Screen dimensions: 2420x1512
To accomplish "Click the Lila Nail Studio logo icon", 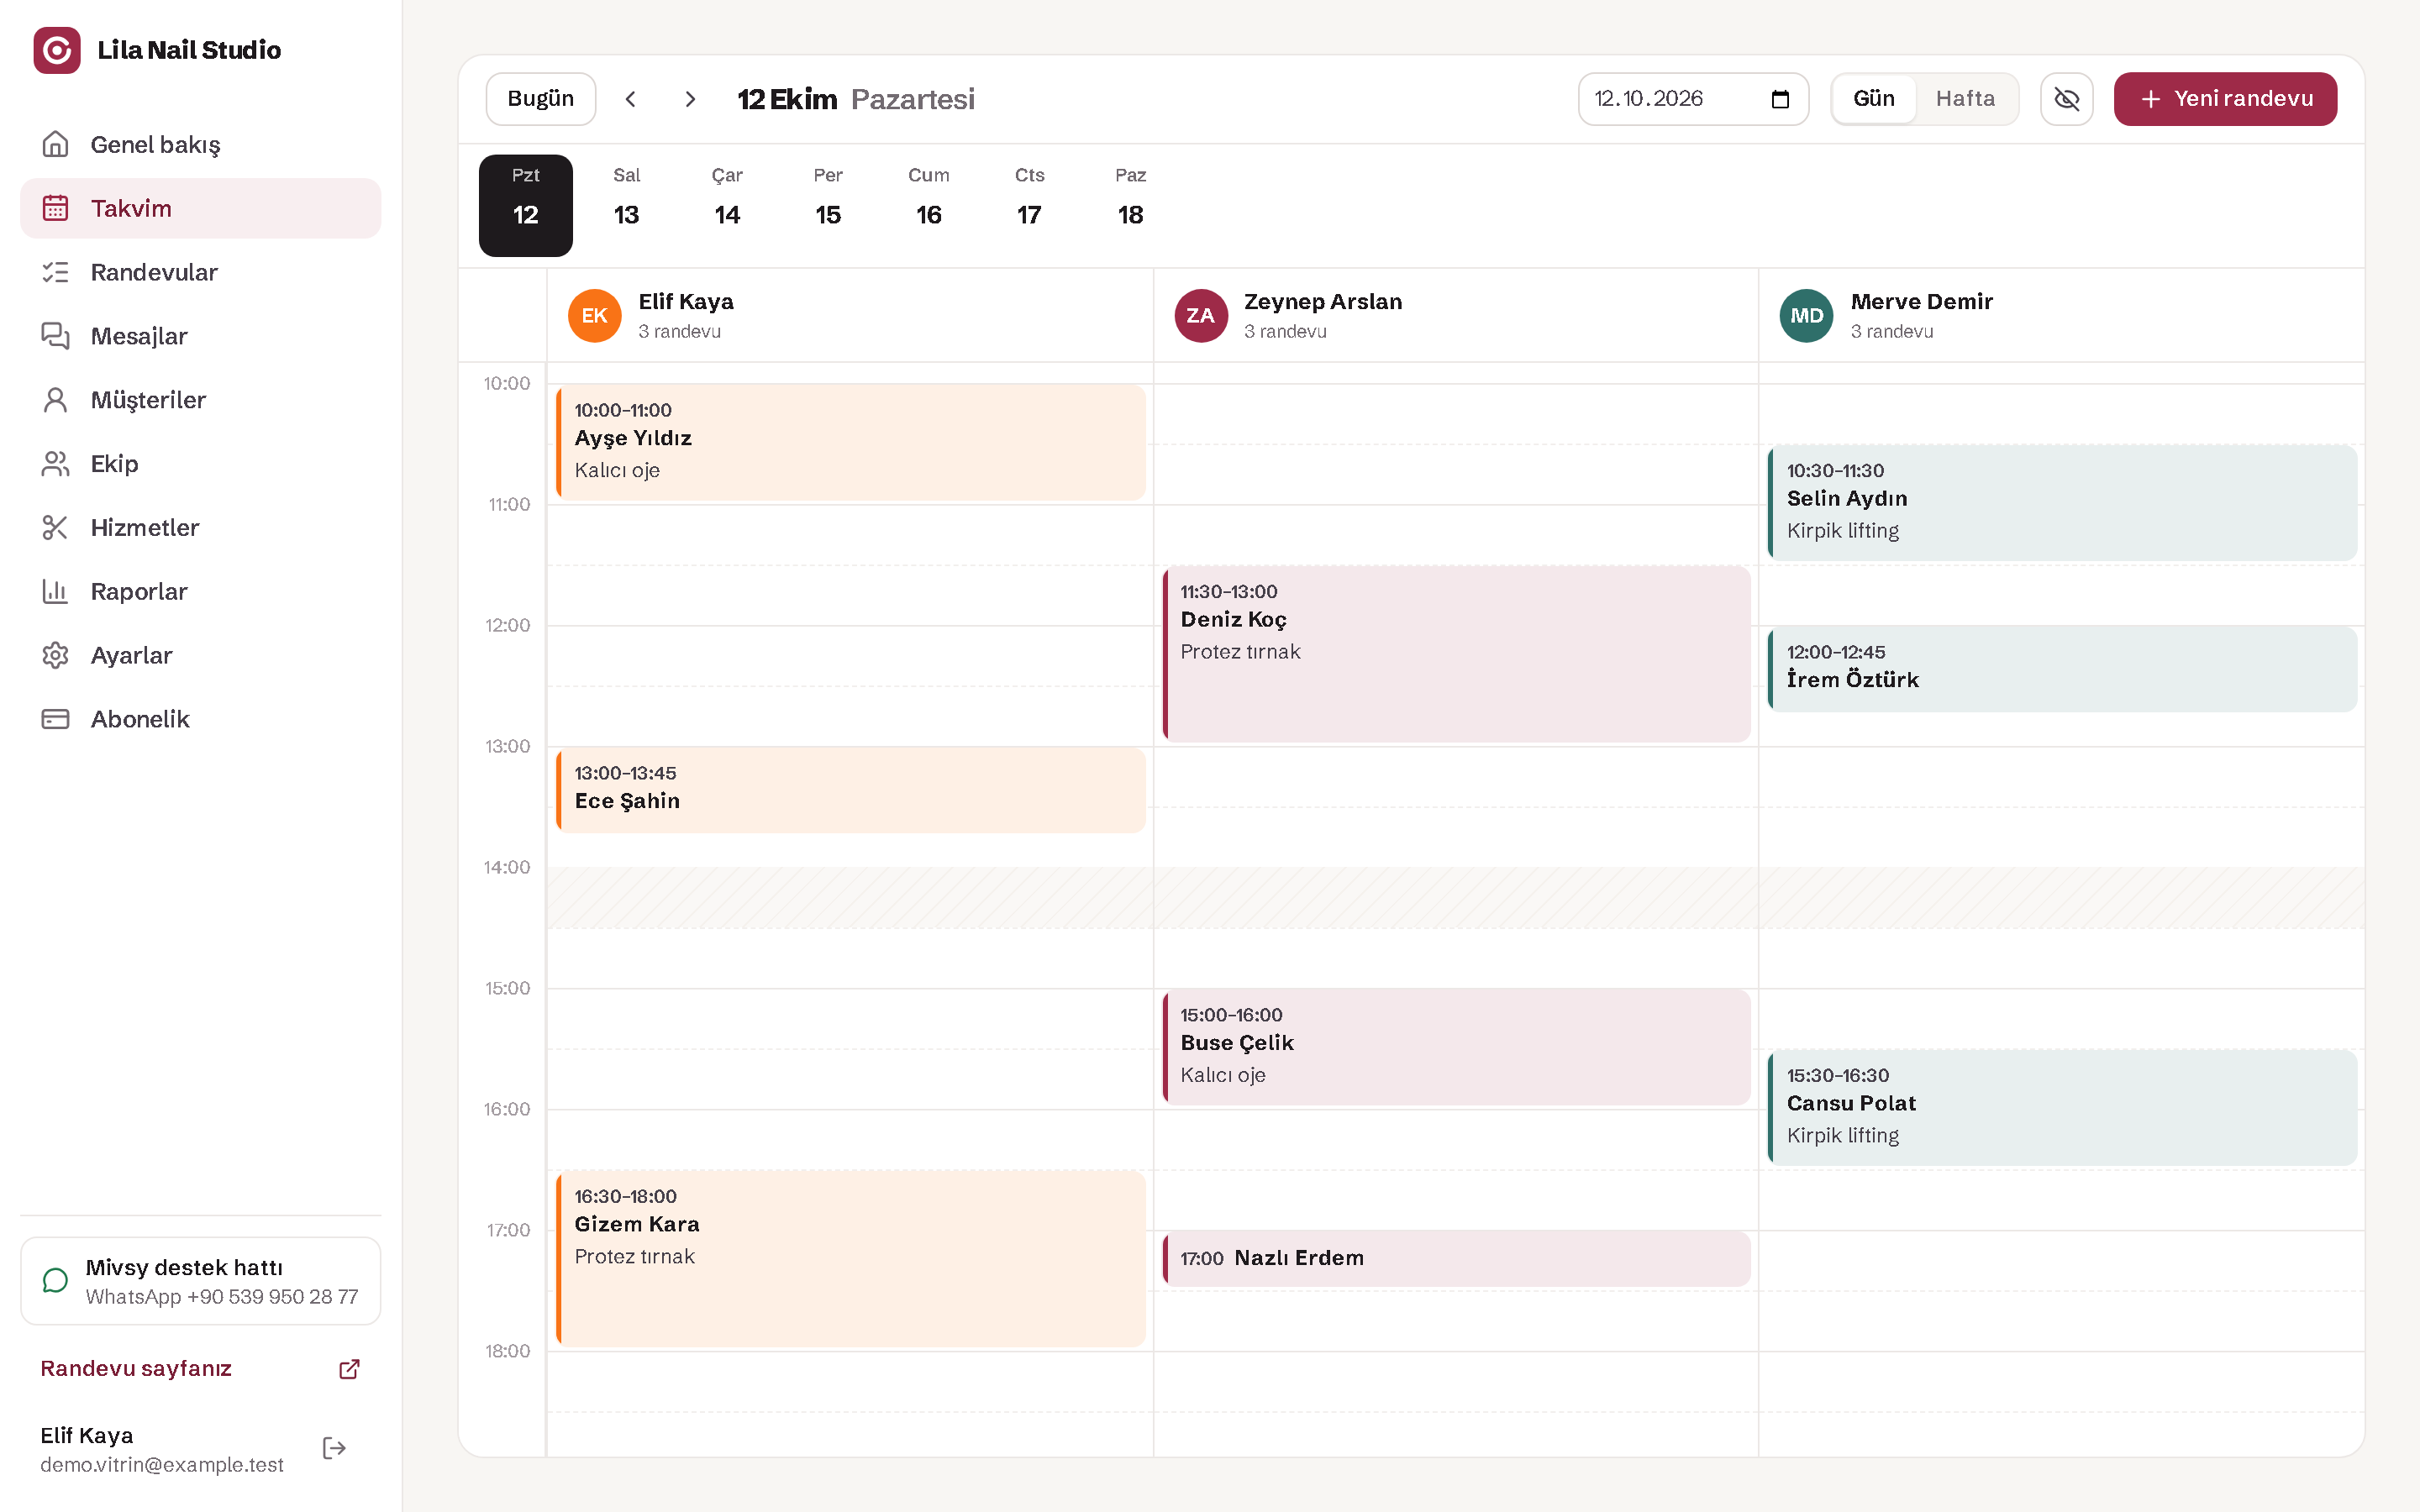I will click(57, 50).
